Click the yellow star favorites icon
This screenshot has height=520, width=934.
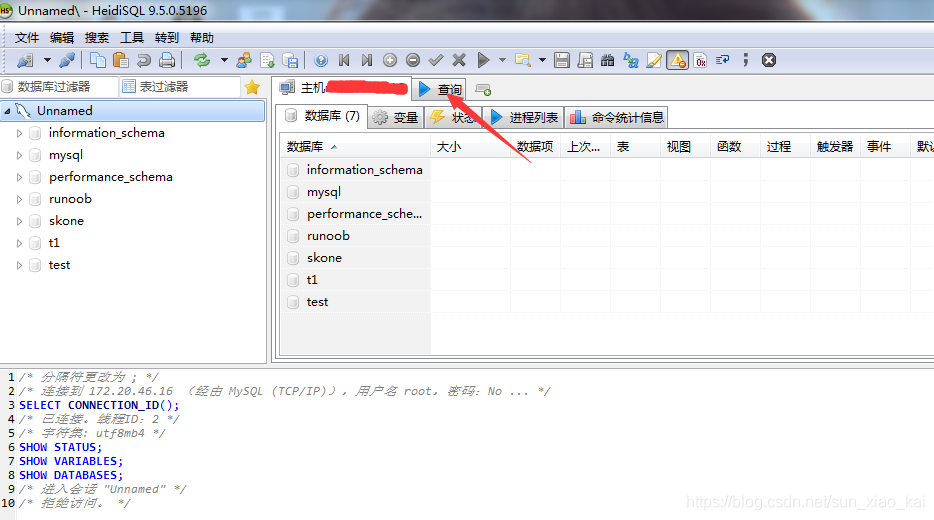pyautogui.click(x=252, y=88)
